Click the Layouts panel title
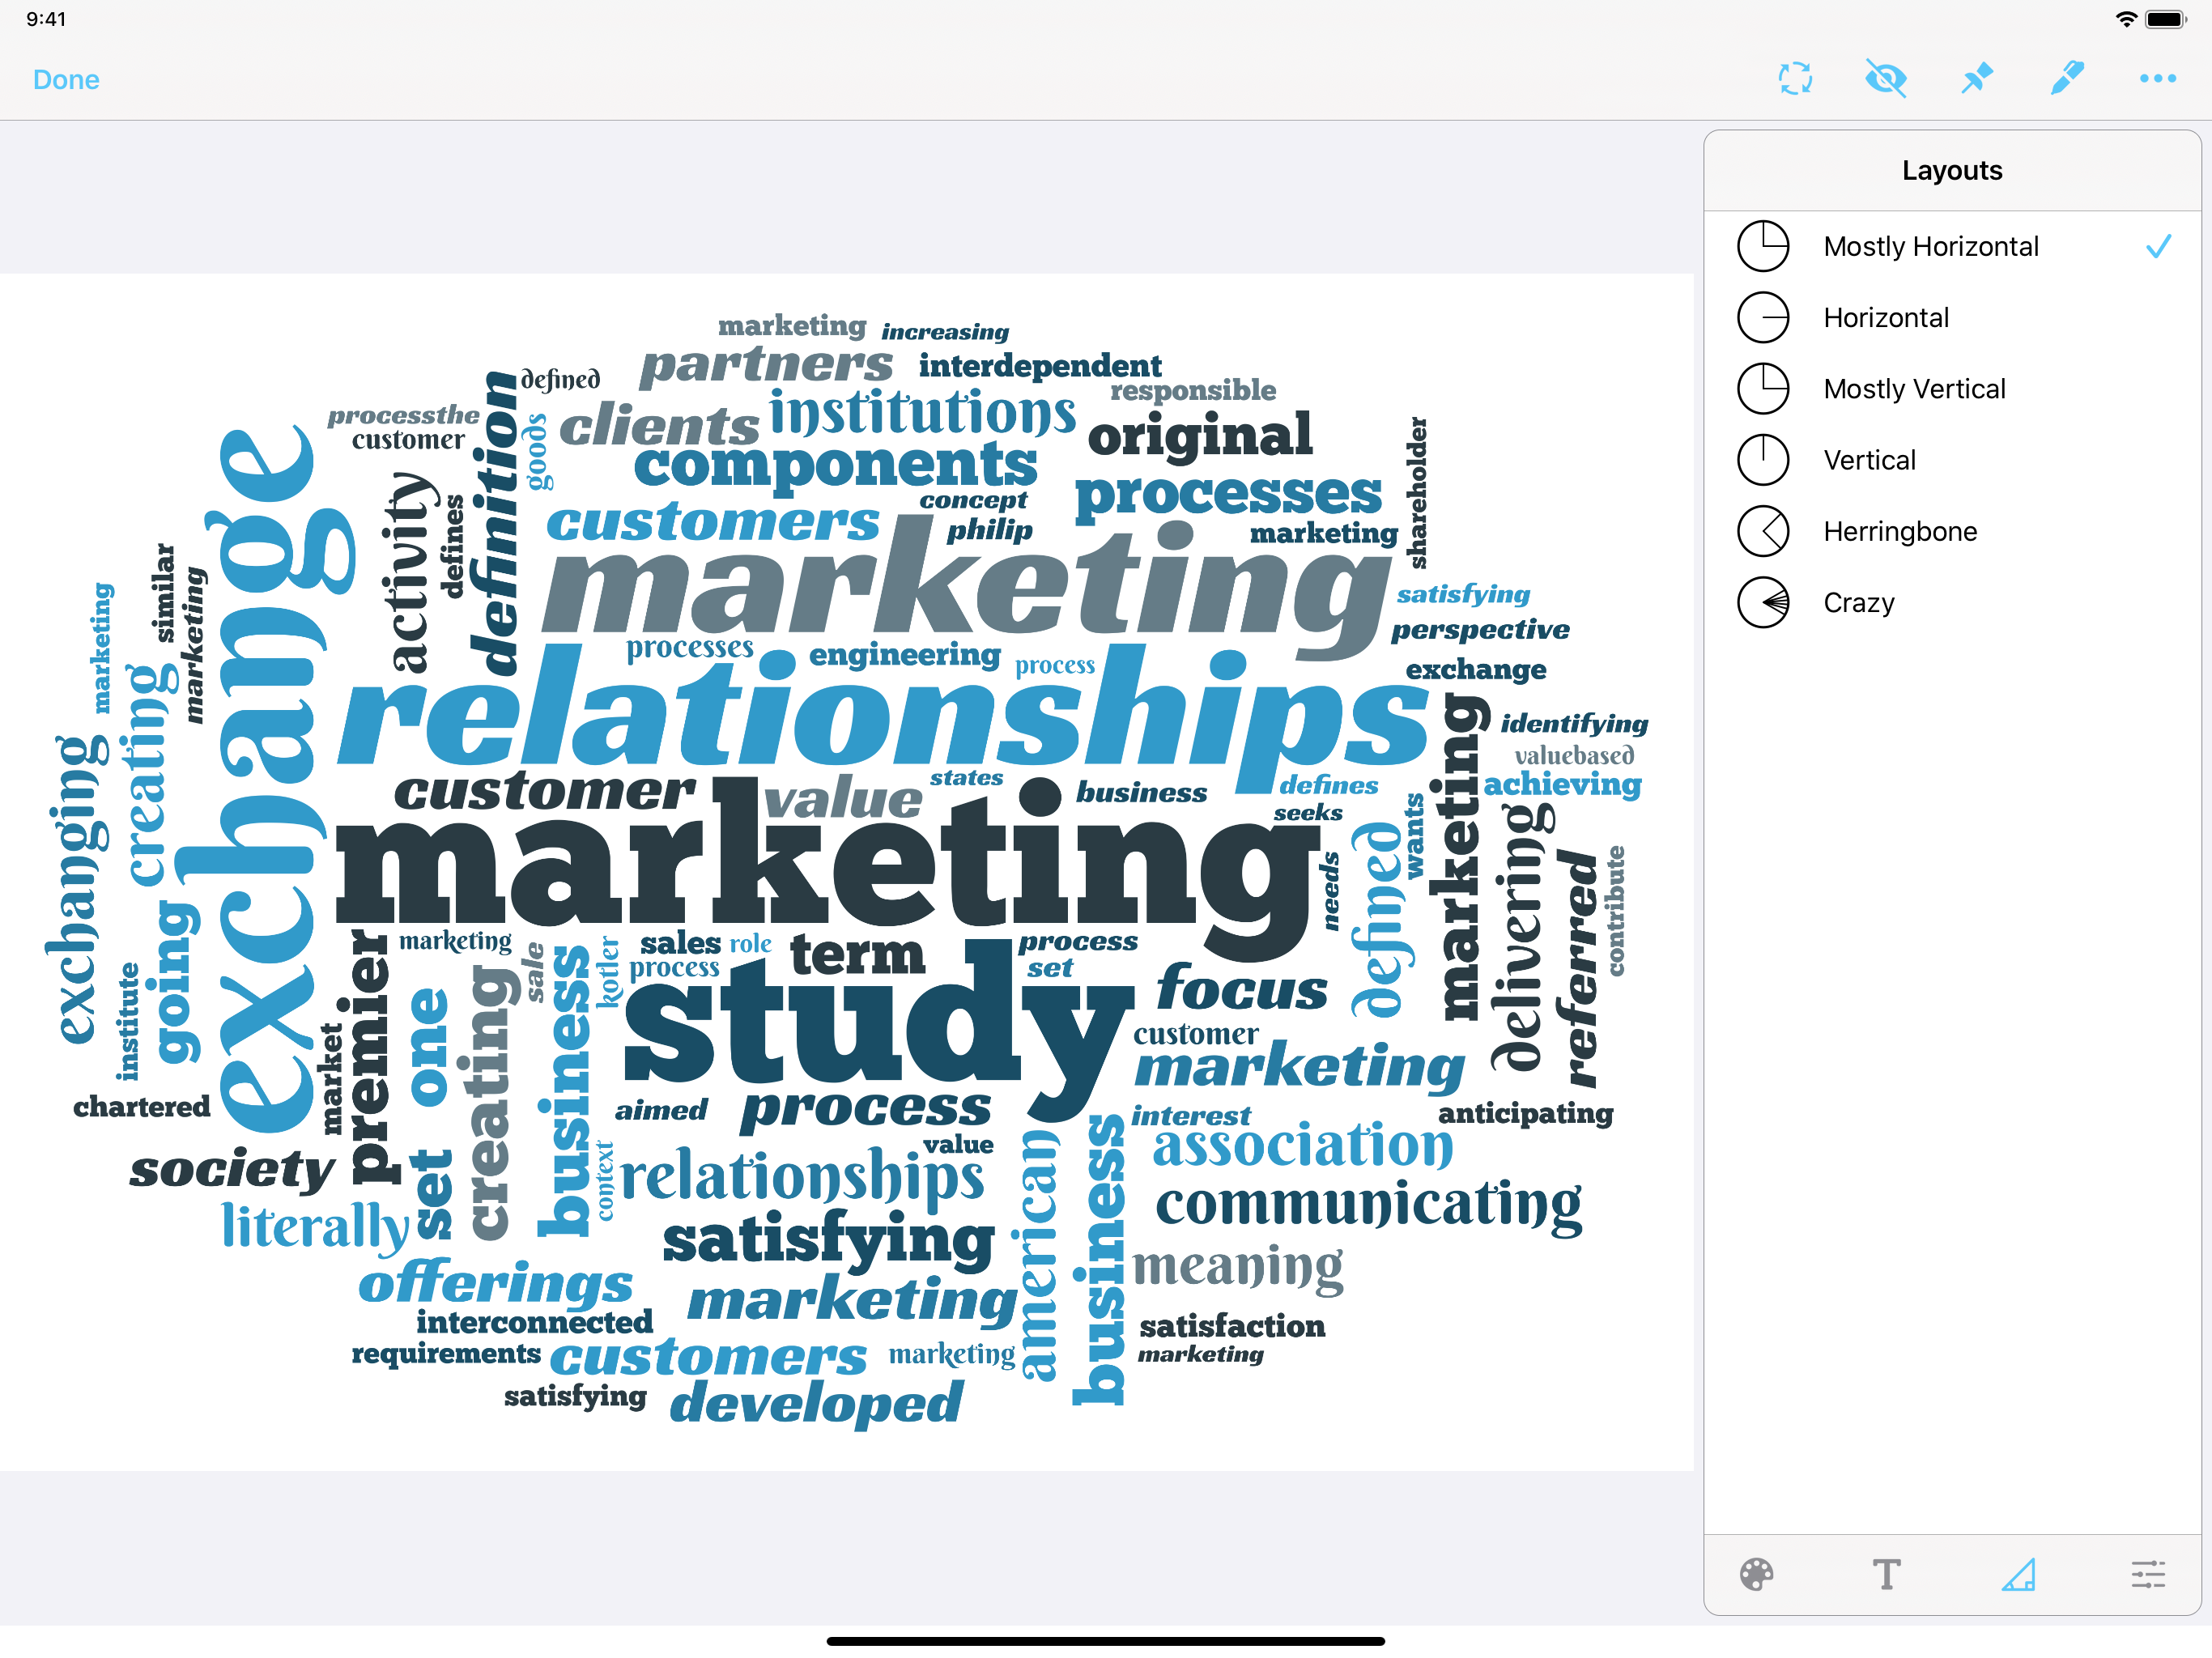The image size is (2212, 1658). (1952, 170)
